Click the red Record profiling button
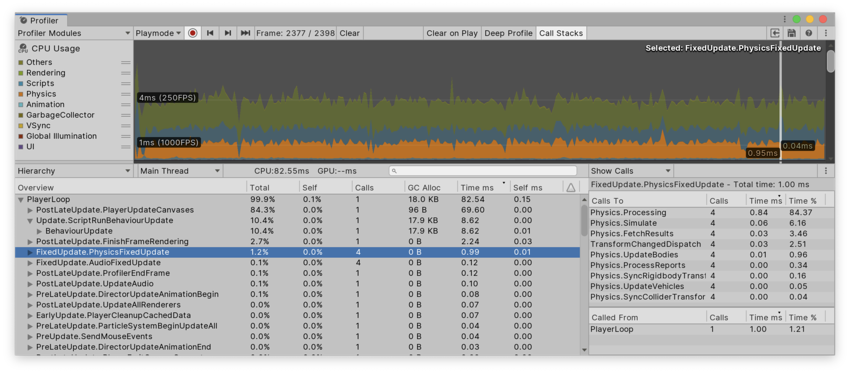Viewport: 850px width, 373px height. 192,33
